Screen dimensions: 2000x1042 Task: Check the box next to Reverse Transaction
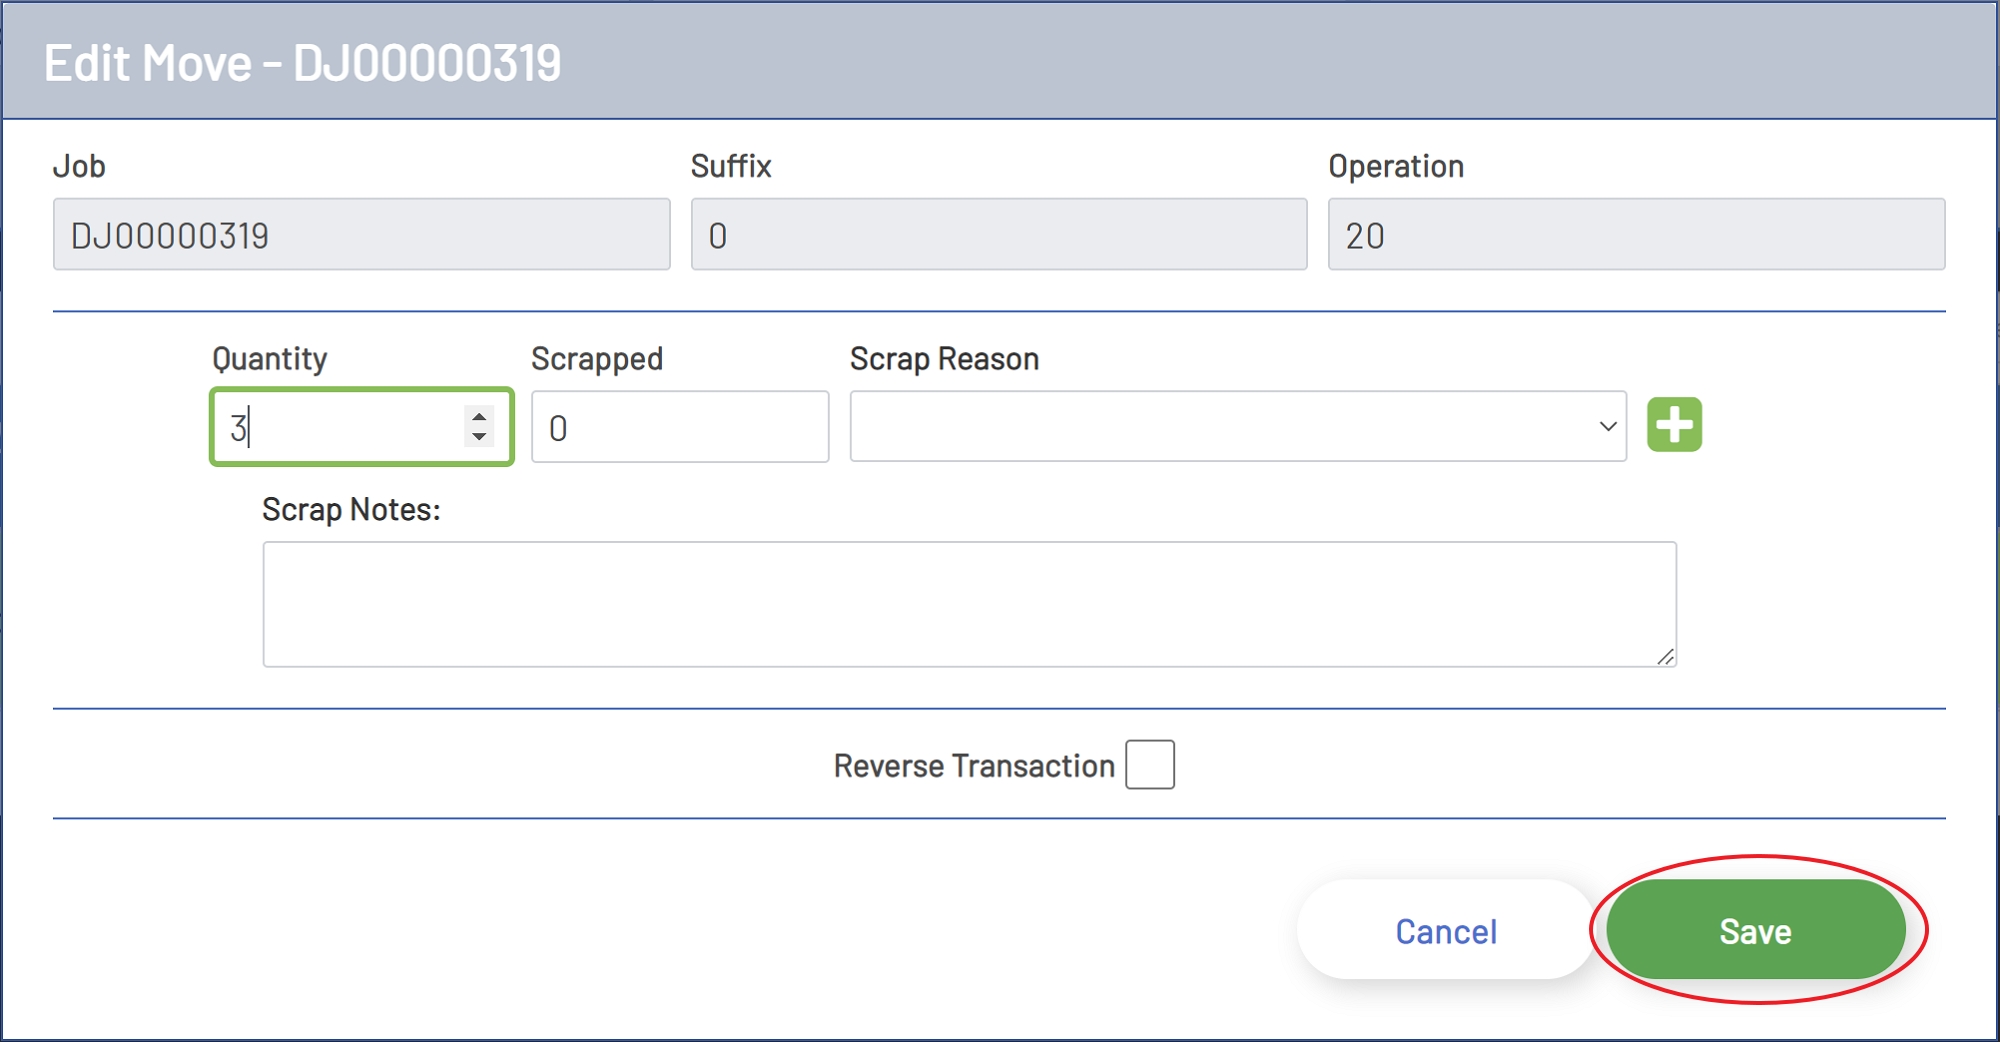1148,764
